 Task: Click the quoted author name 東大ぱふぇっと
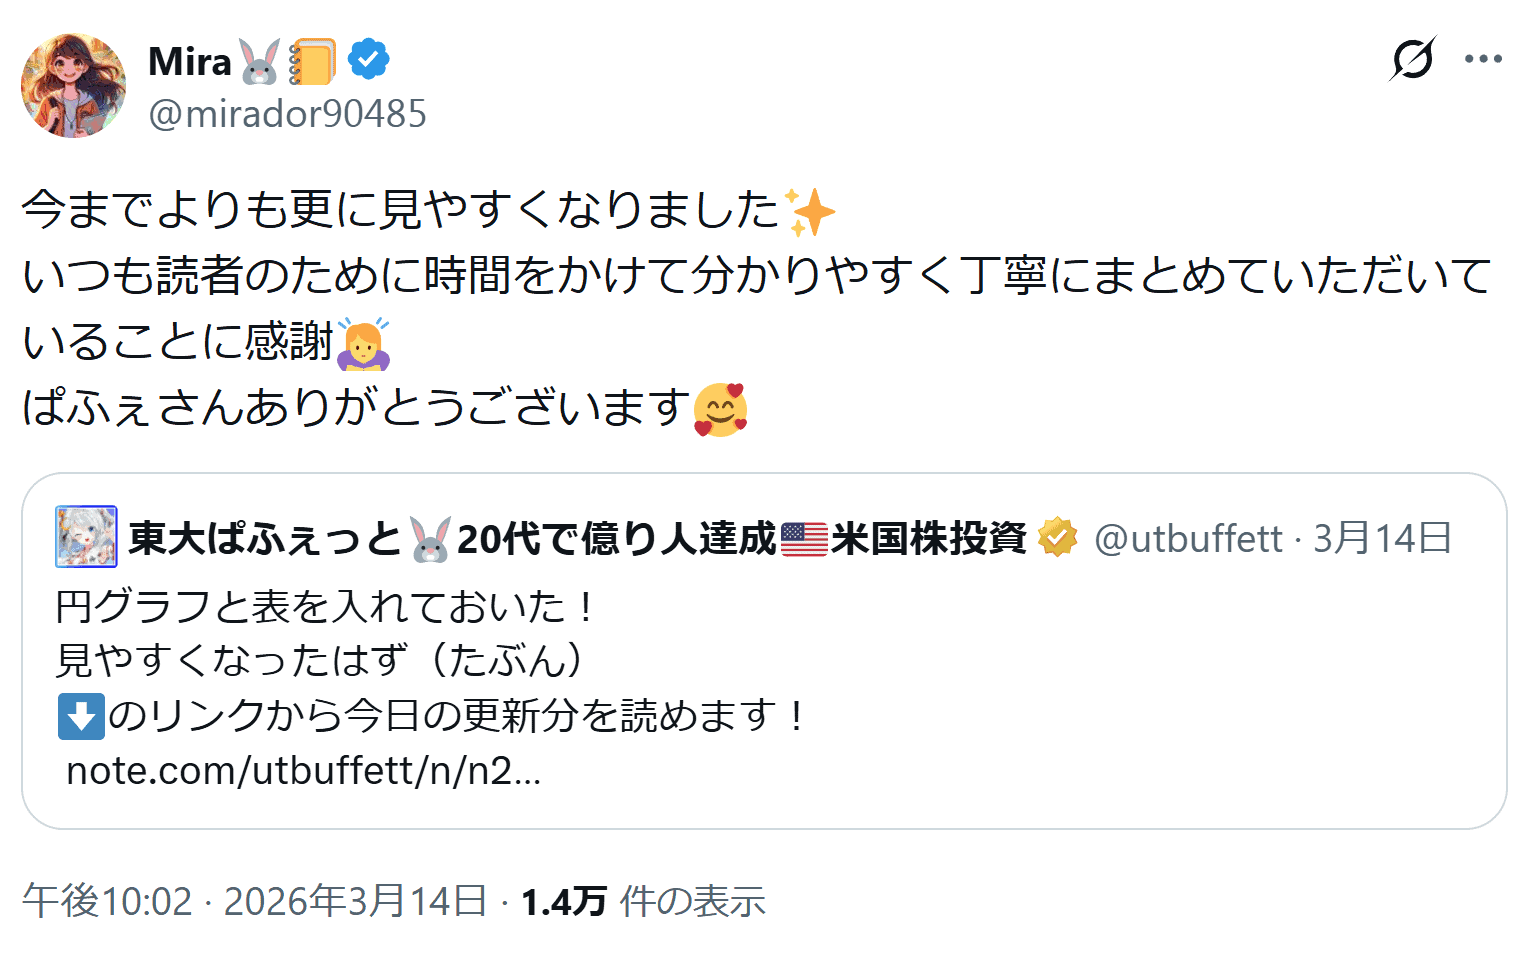(264, 539)
